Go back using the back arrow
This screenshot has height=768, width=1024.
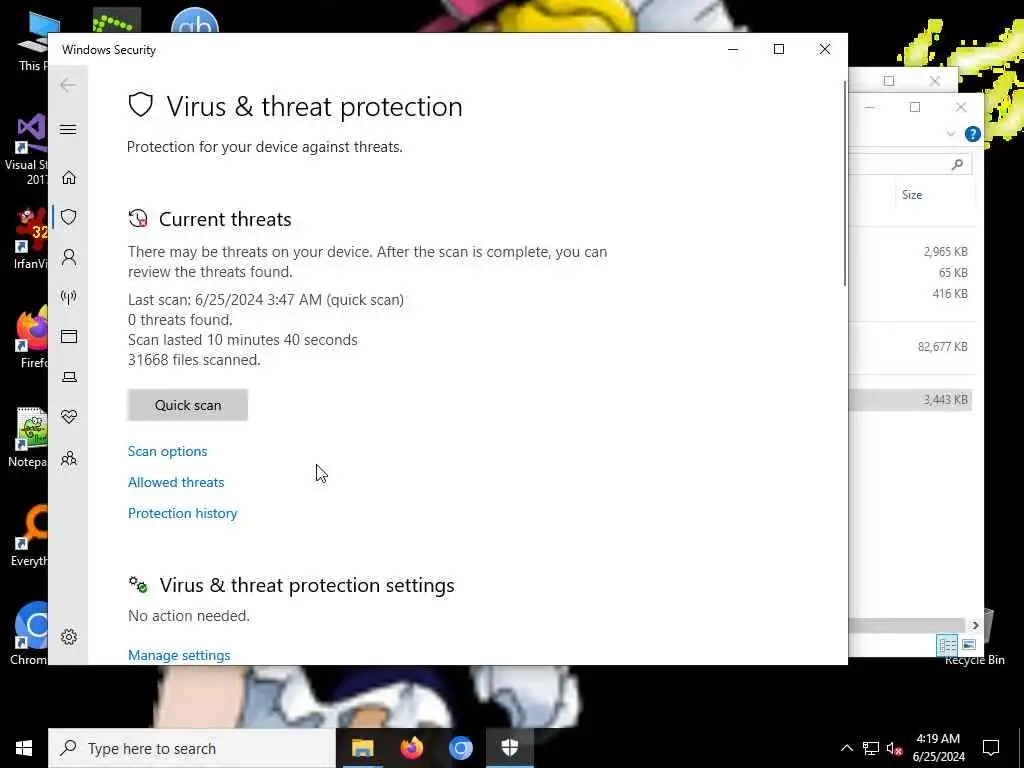click(x=68, y=85)
